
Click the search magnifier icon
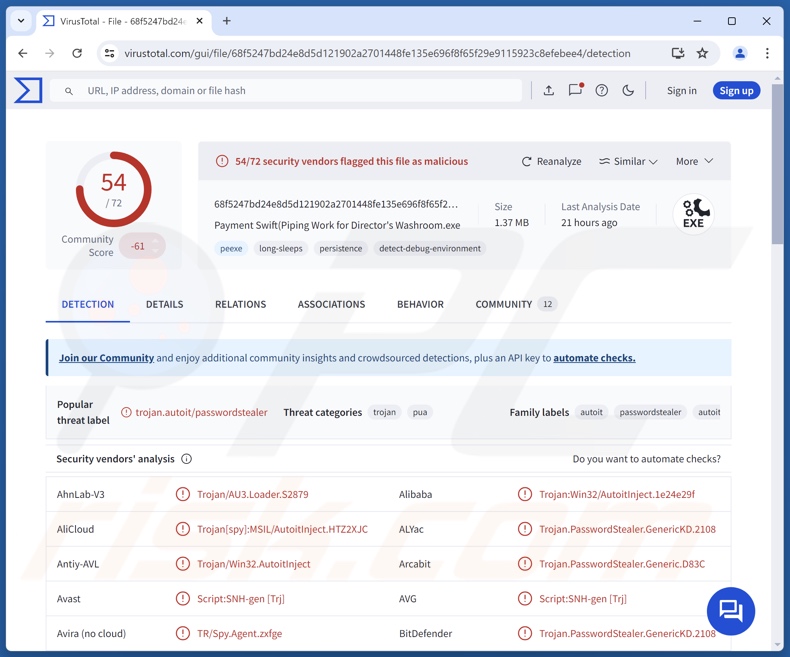(69, 91)
